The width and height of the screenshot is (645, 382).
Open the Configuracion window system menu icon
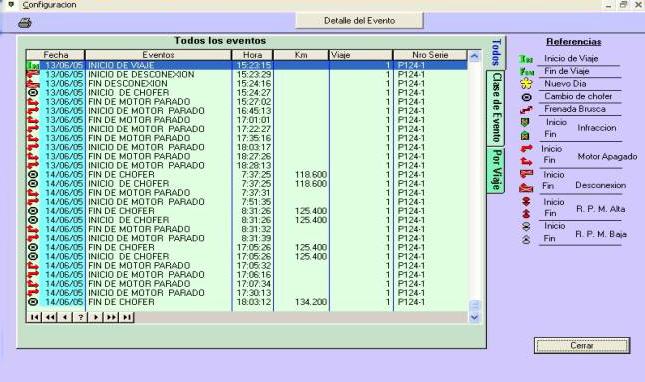[x=12, y=5]
